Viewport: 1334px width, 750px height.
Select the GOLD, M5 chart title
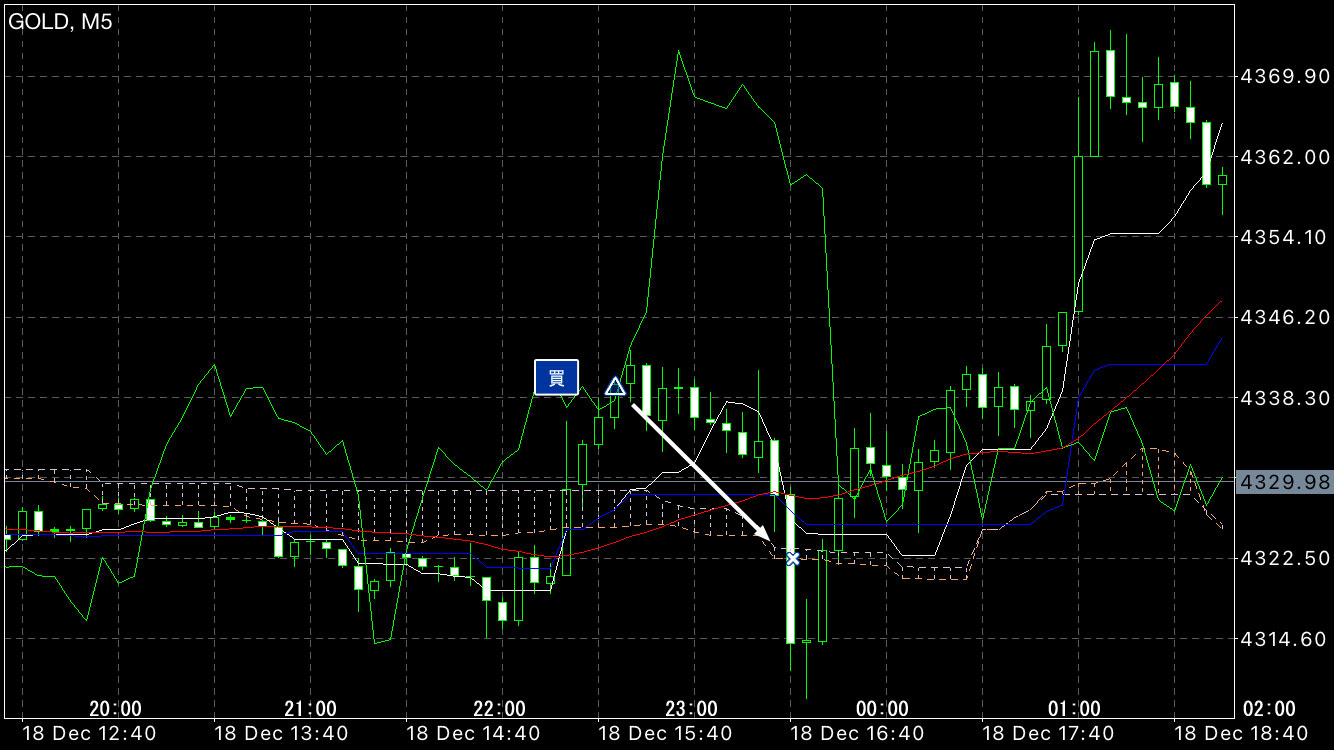[x=61, y=22]
